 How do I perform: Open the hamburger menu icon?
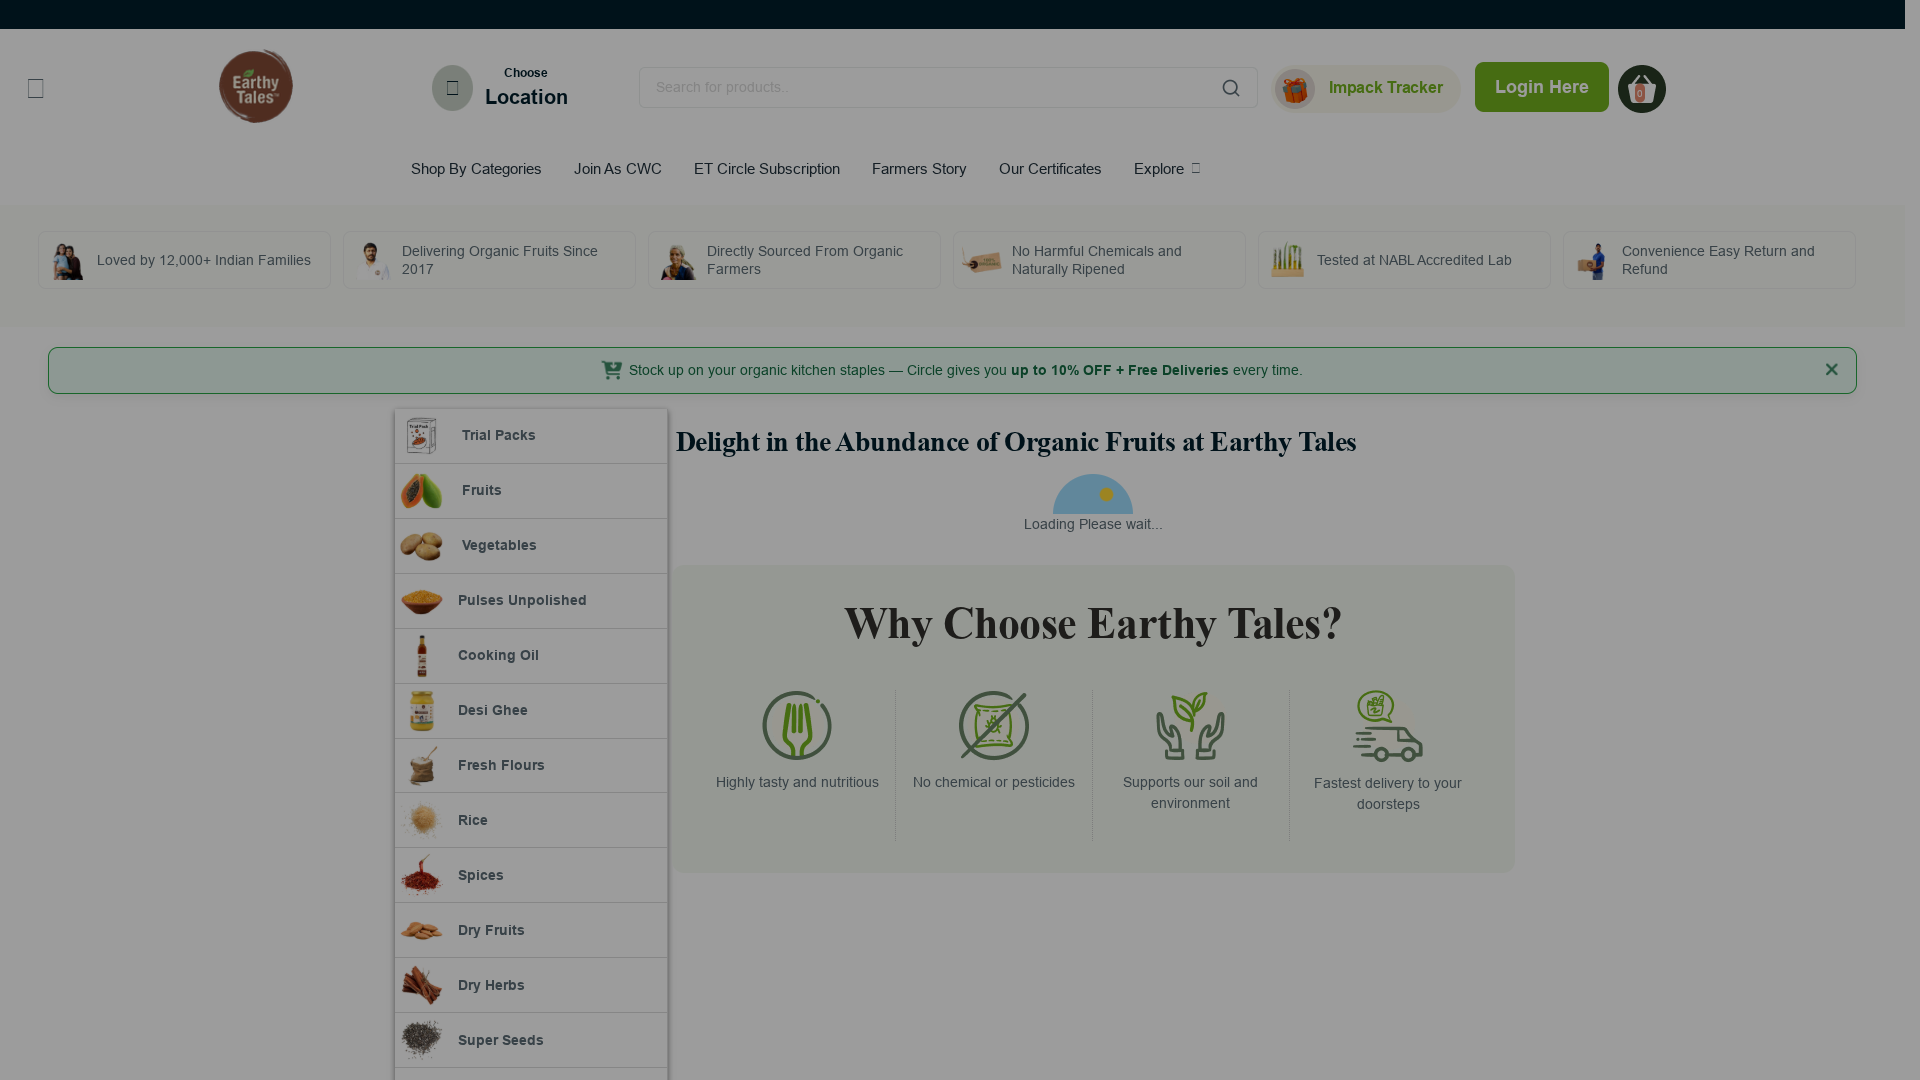36,89
